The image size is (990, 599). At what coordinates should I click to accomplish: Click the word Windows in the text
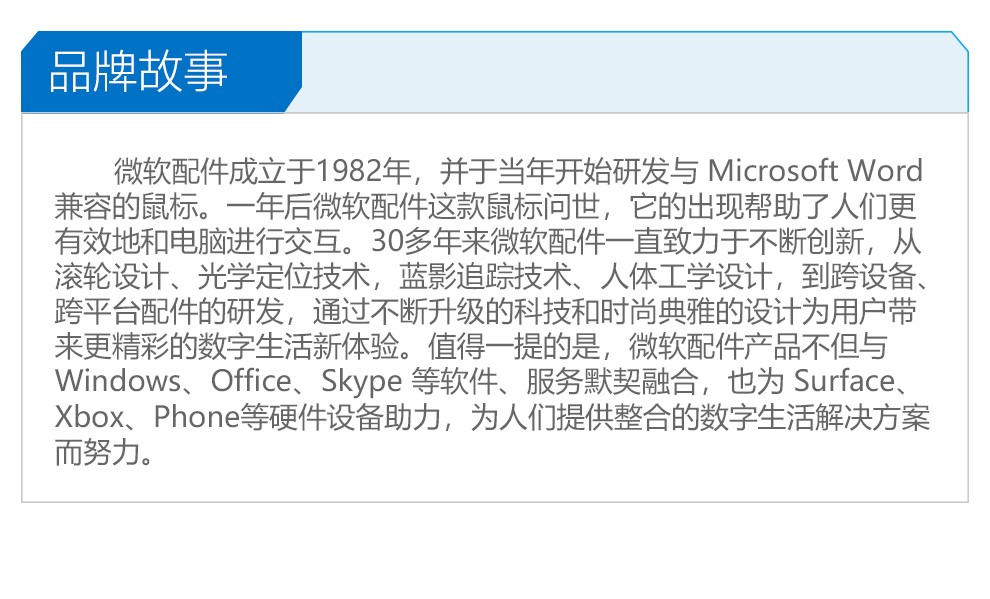point(118,381)
